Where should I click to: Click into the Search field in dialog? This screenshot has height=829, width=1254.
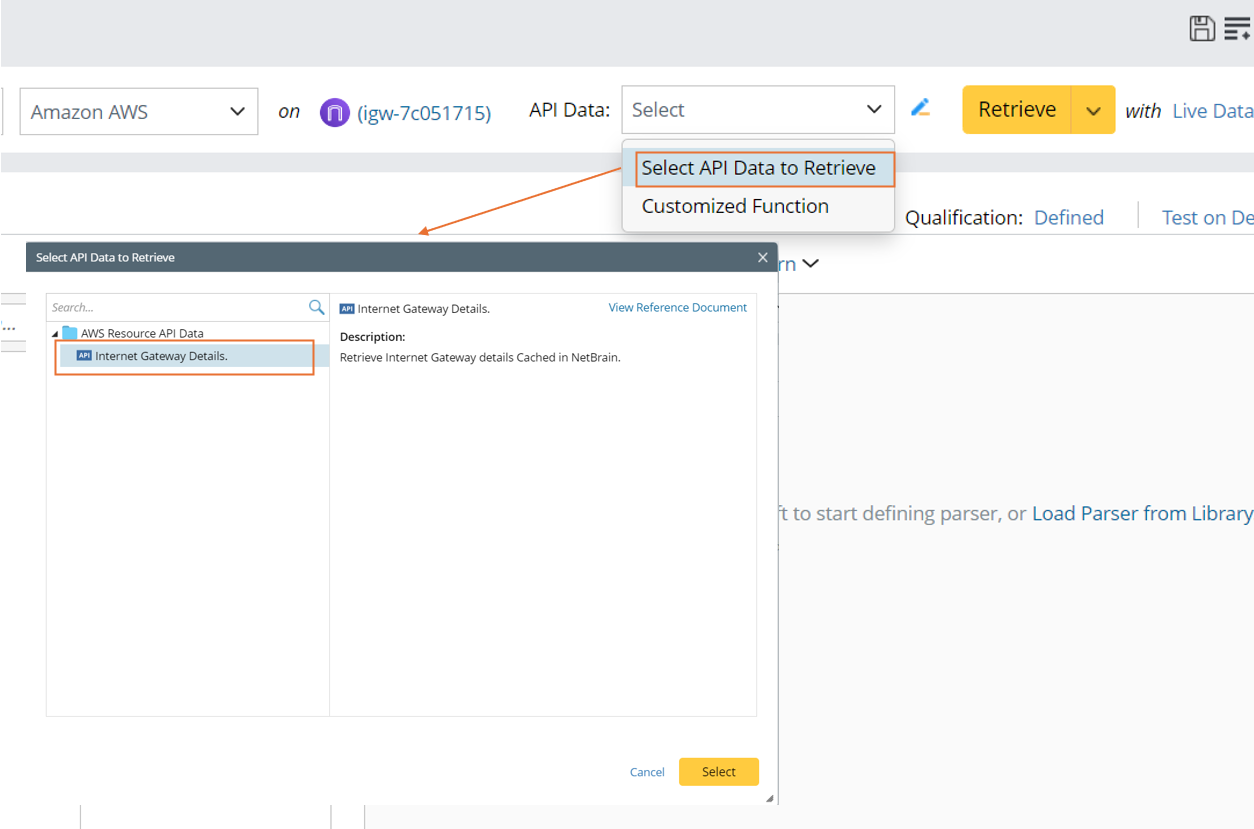pyautogui.click(x=175, y=307)
